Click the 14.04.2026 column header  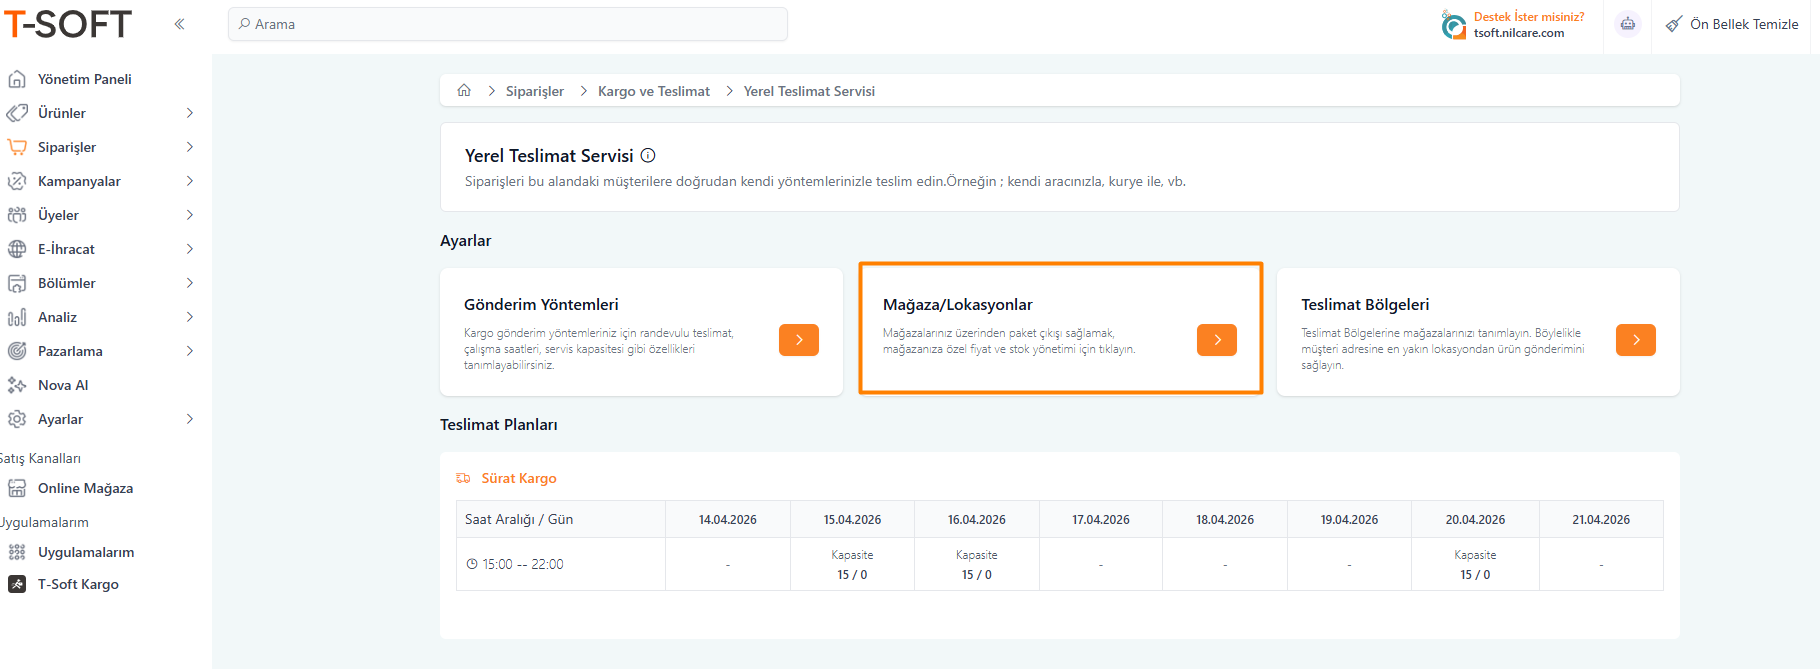[x=728, y=519]
